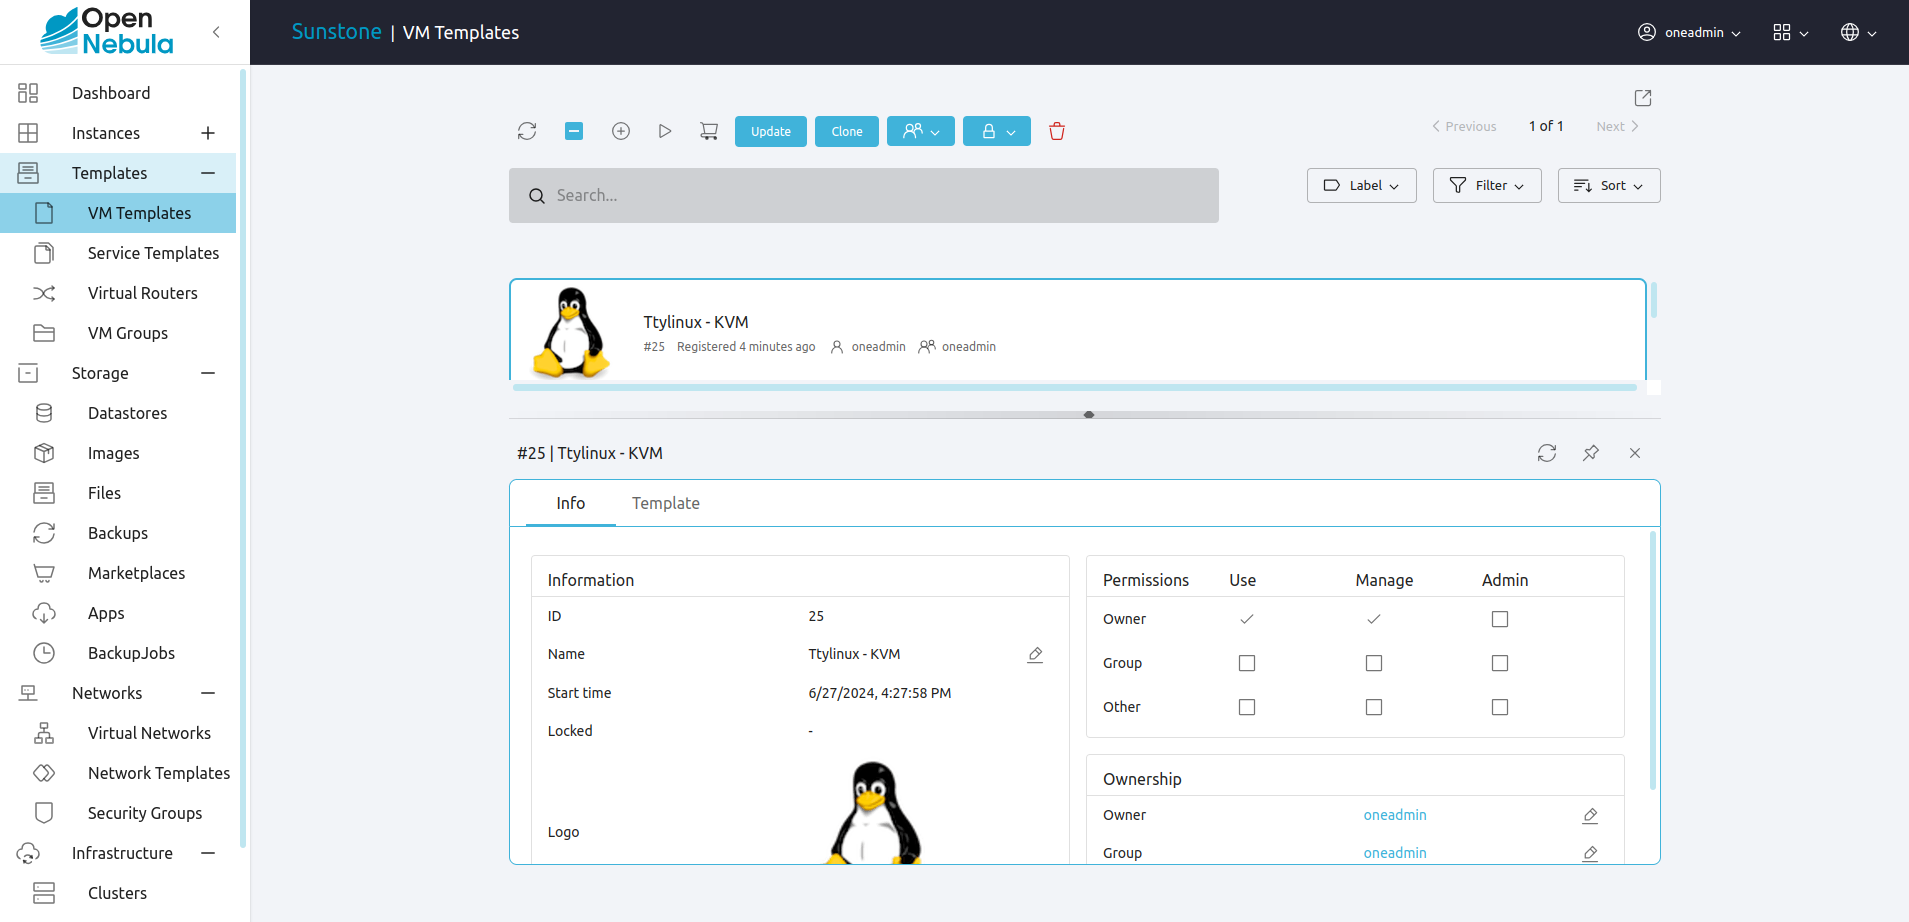Go to Files section
1909x922 pixels.
click(x=118, y=493)
